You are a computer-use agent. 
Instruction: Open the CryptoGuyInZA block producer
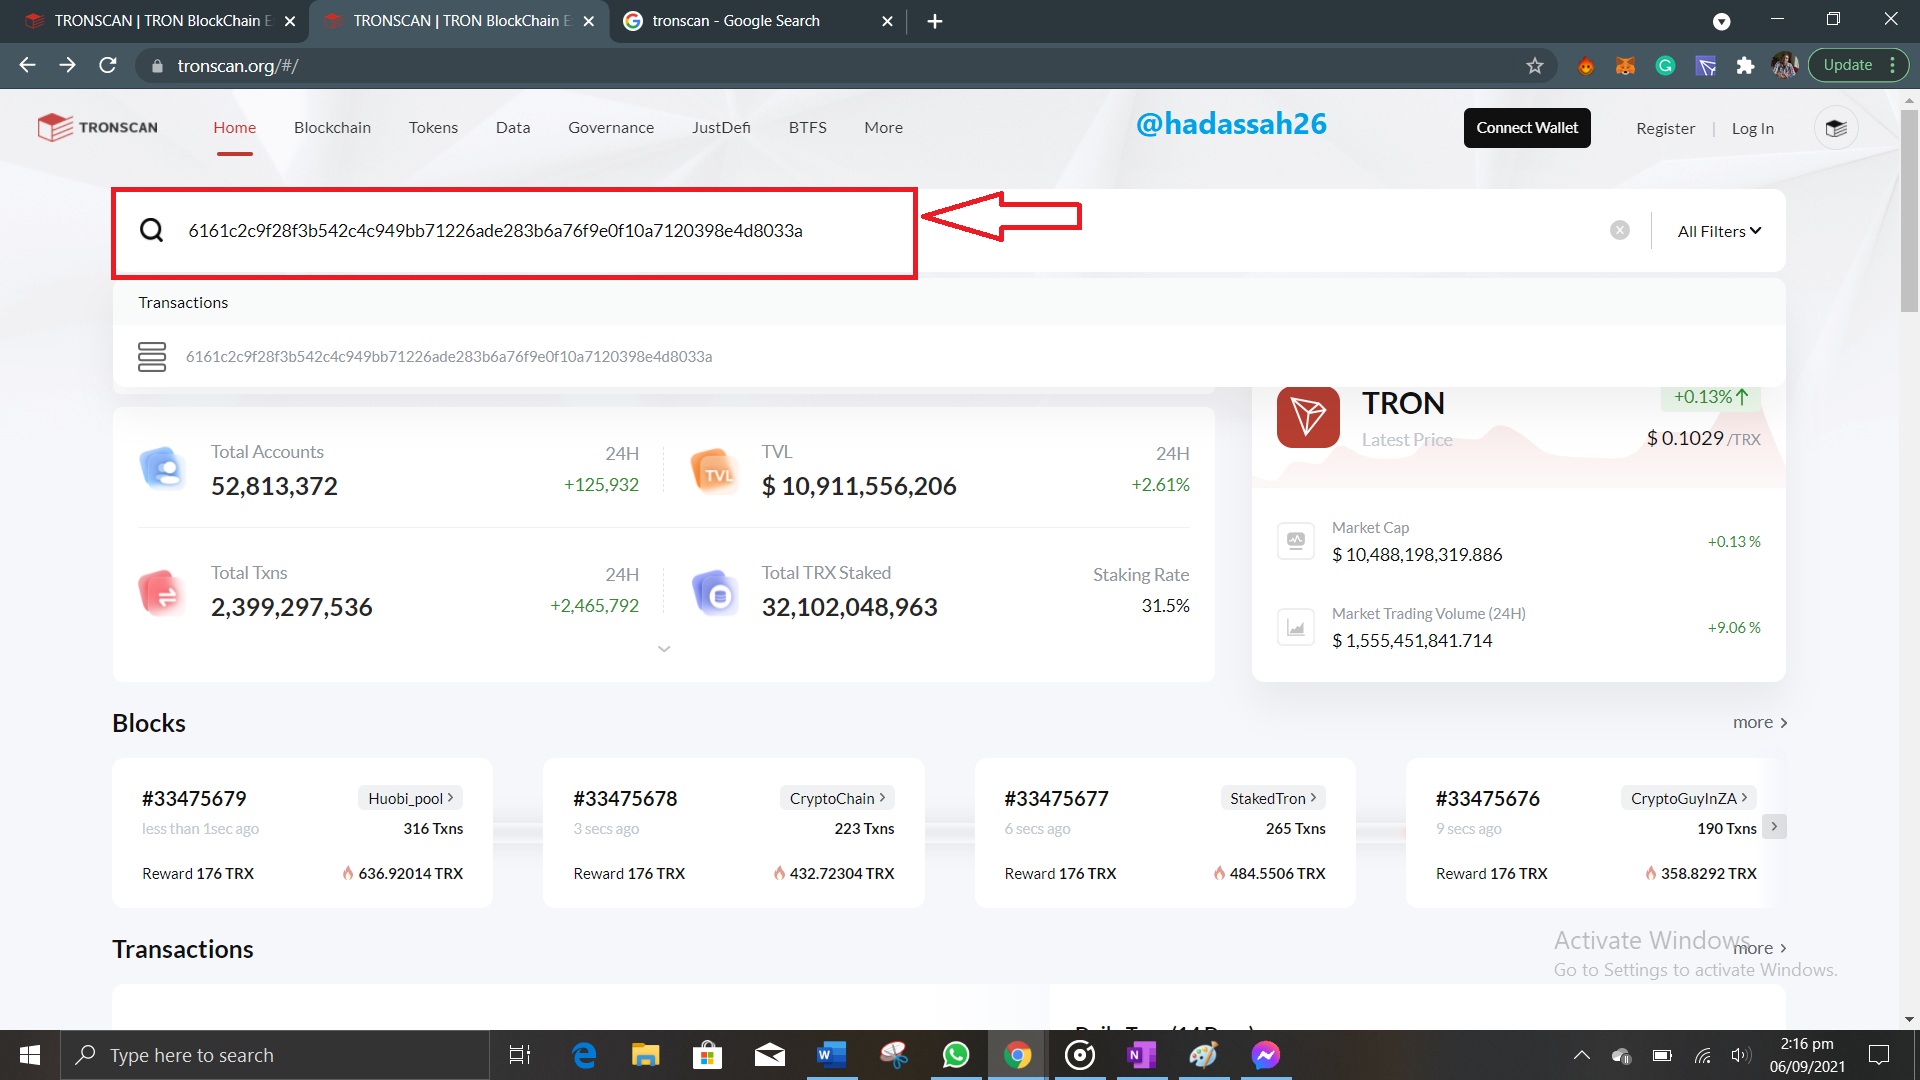point(1689,798)
